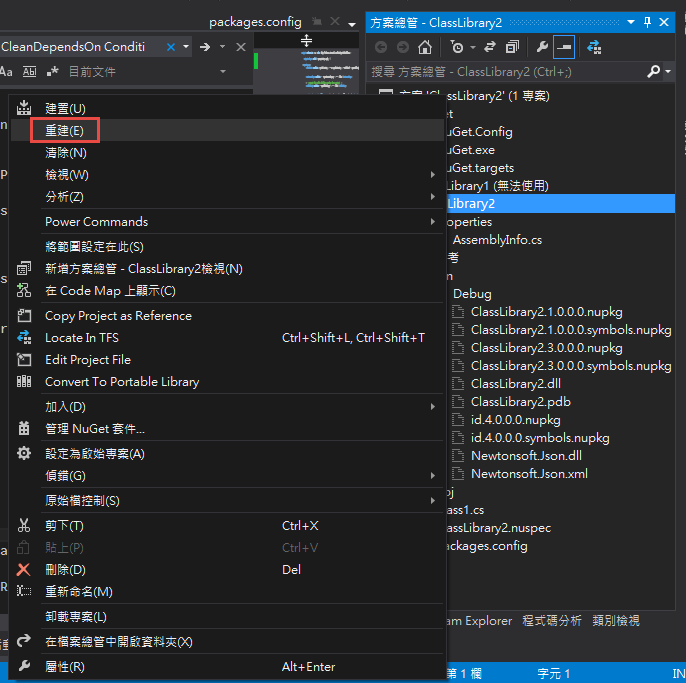Expand the 加入(D) submenu

(x=228, y=407)
